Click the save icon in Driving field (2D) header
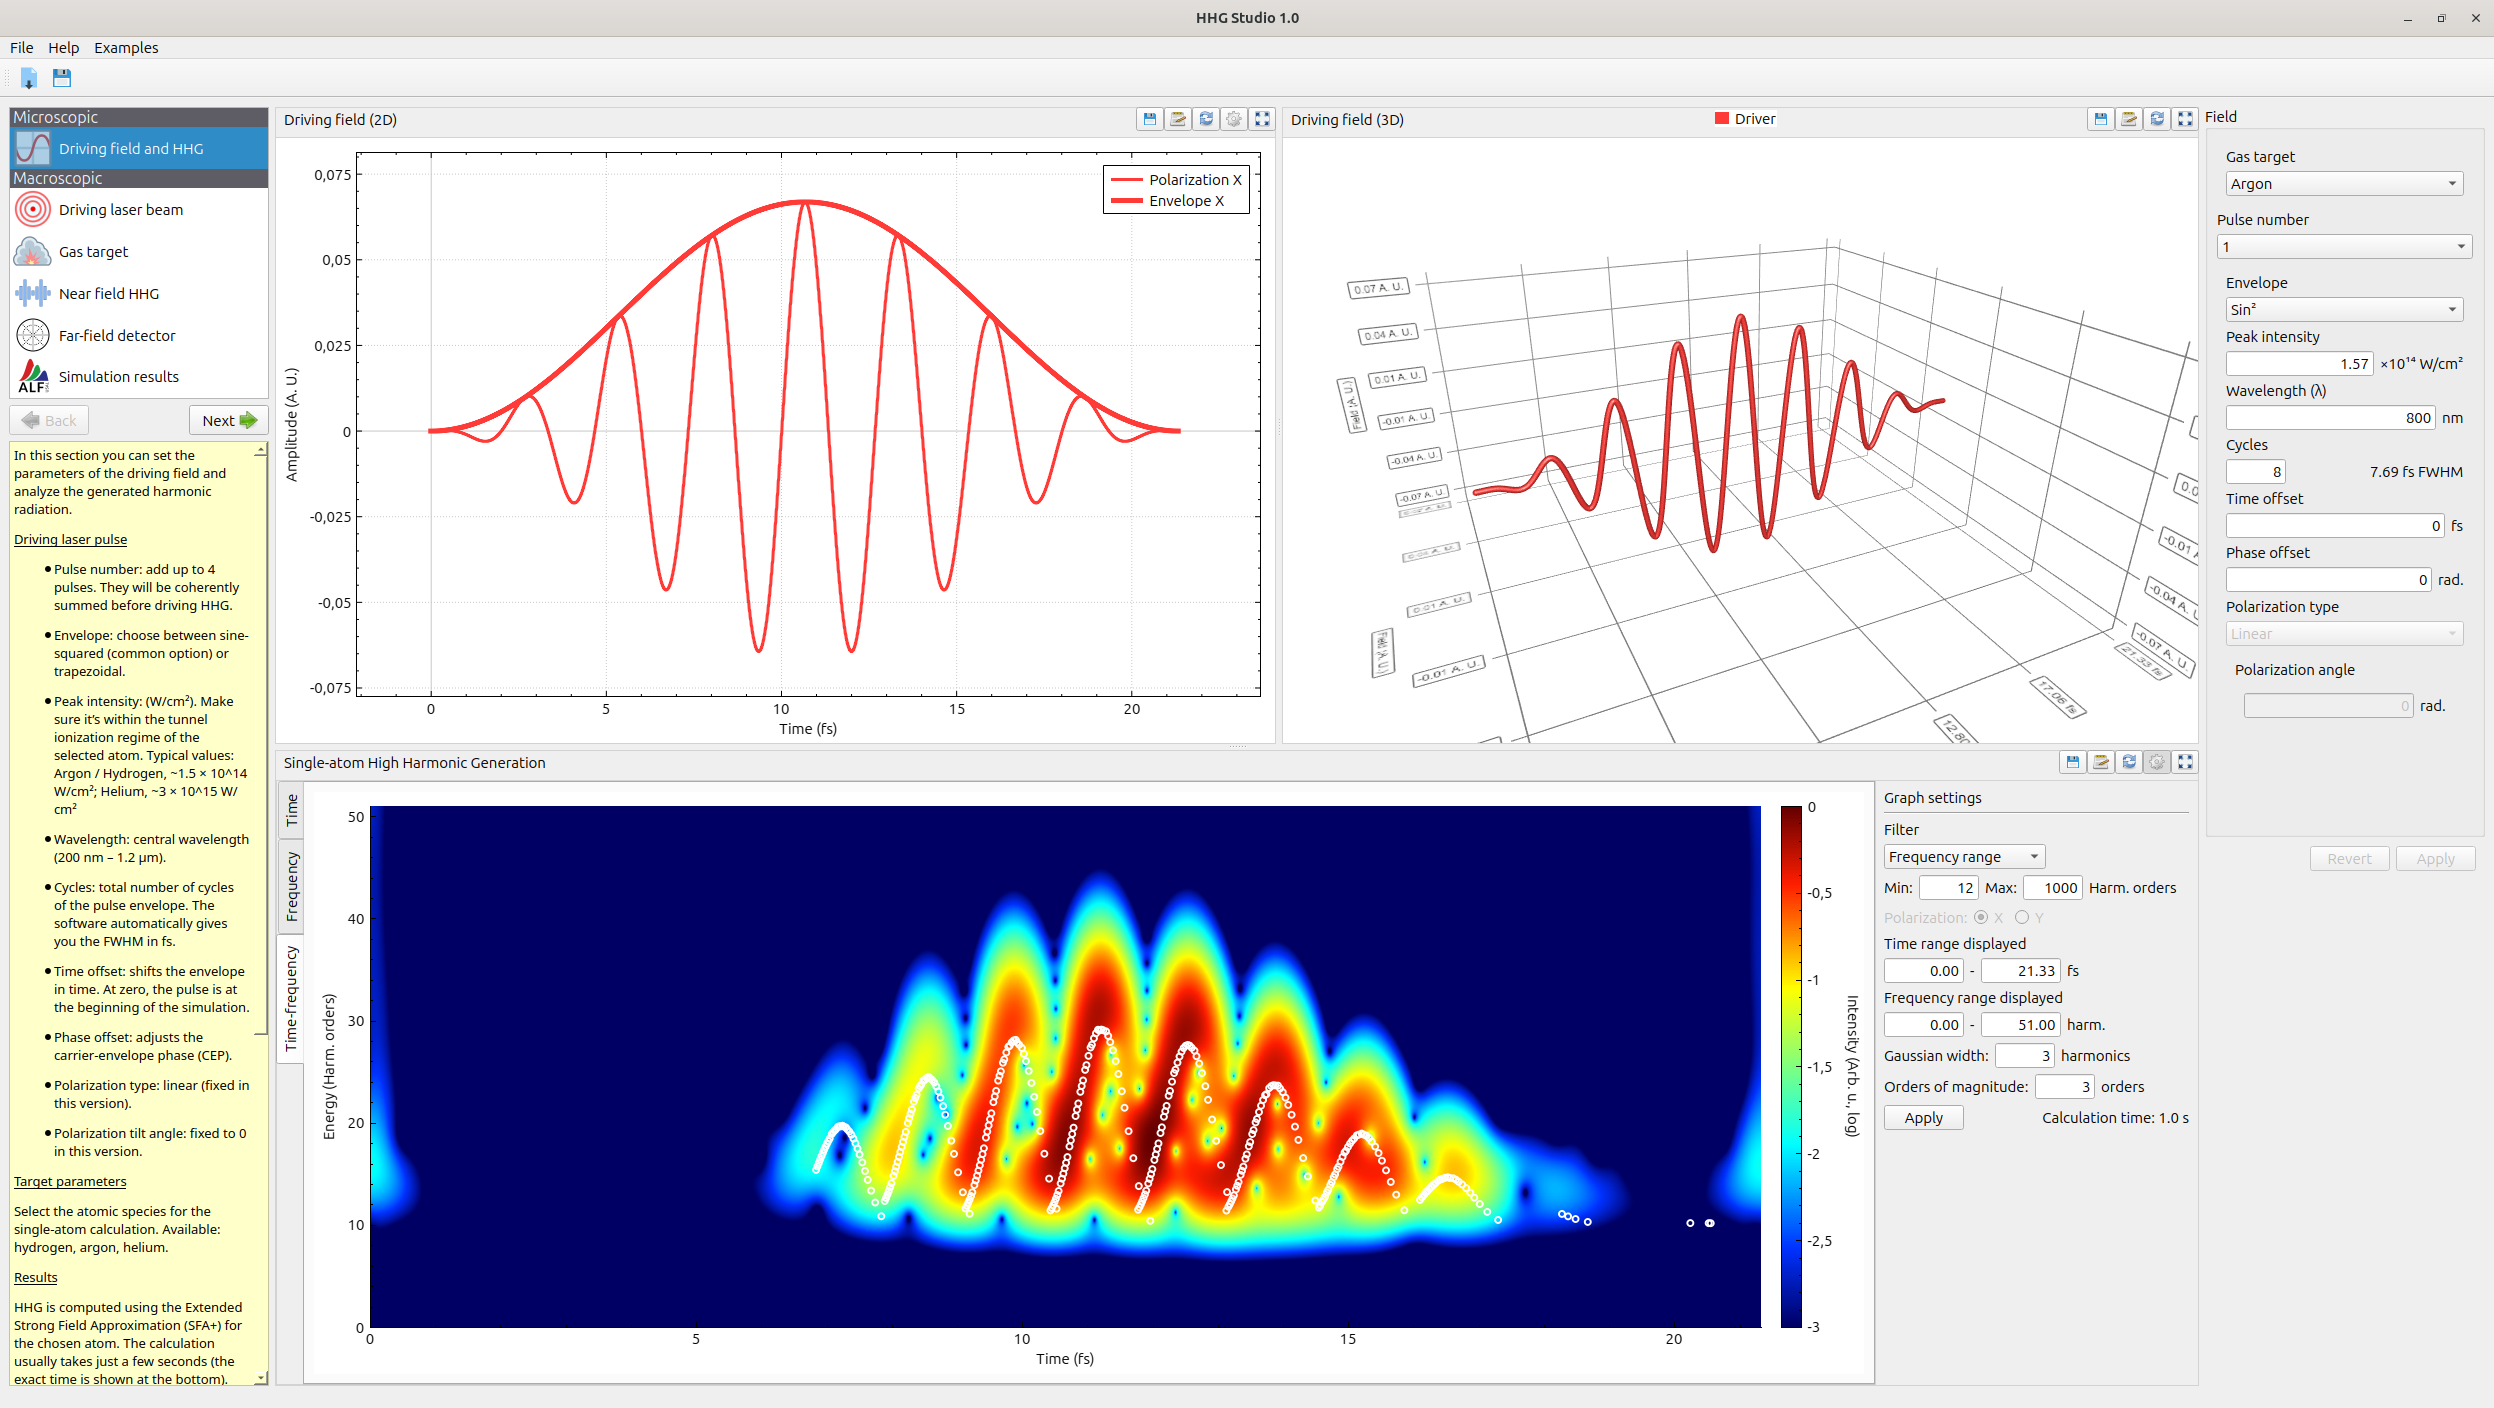The height and width of the screenshot is (1408, 2494). [x=1150, y=119]
